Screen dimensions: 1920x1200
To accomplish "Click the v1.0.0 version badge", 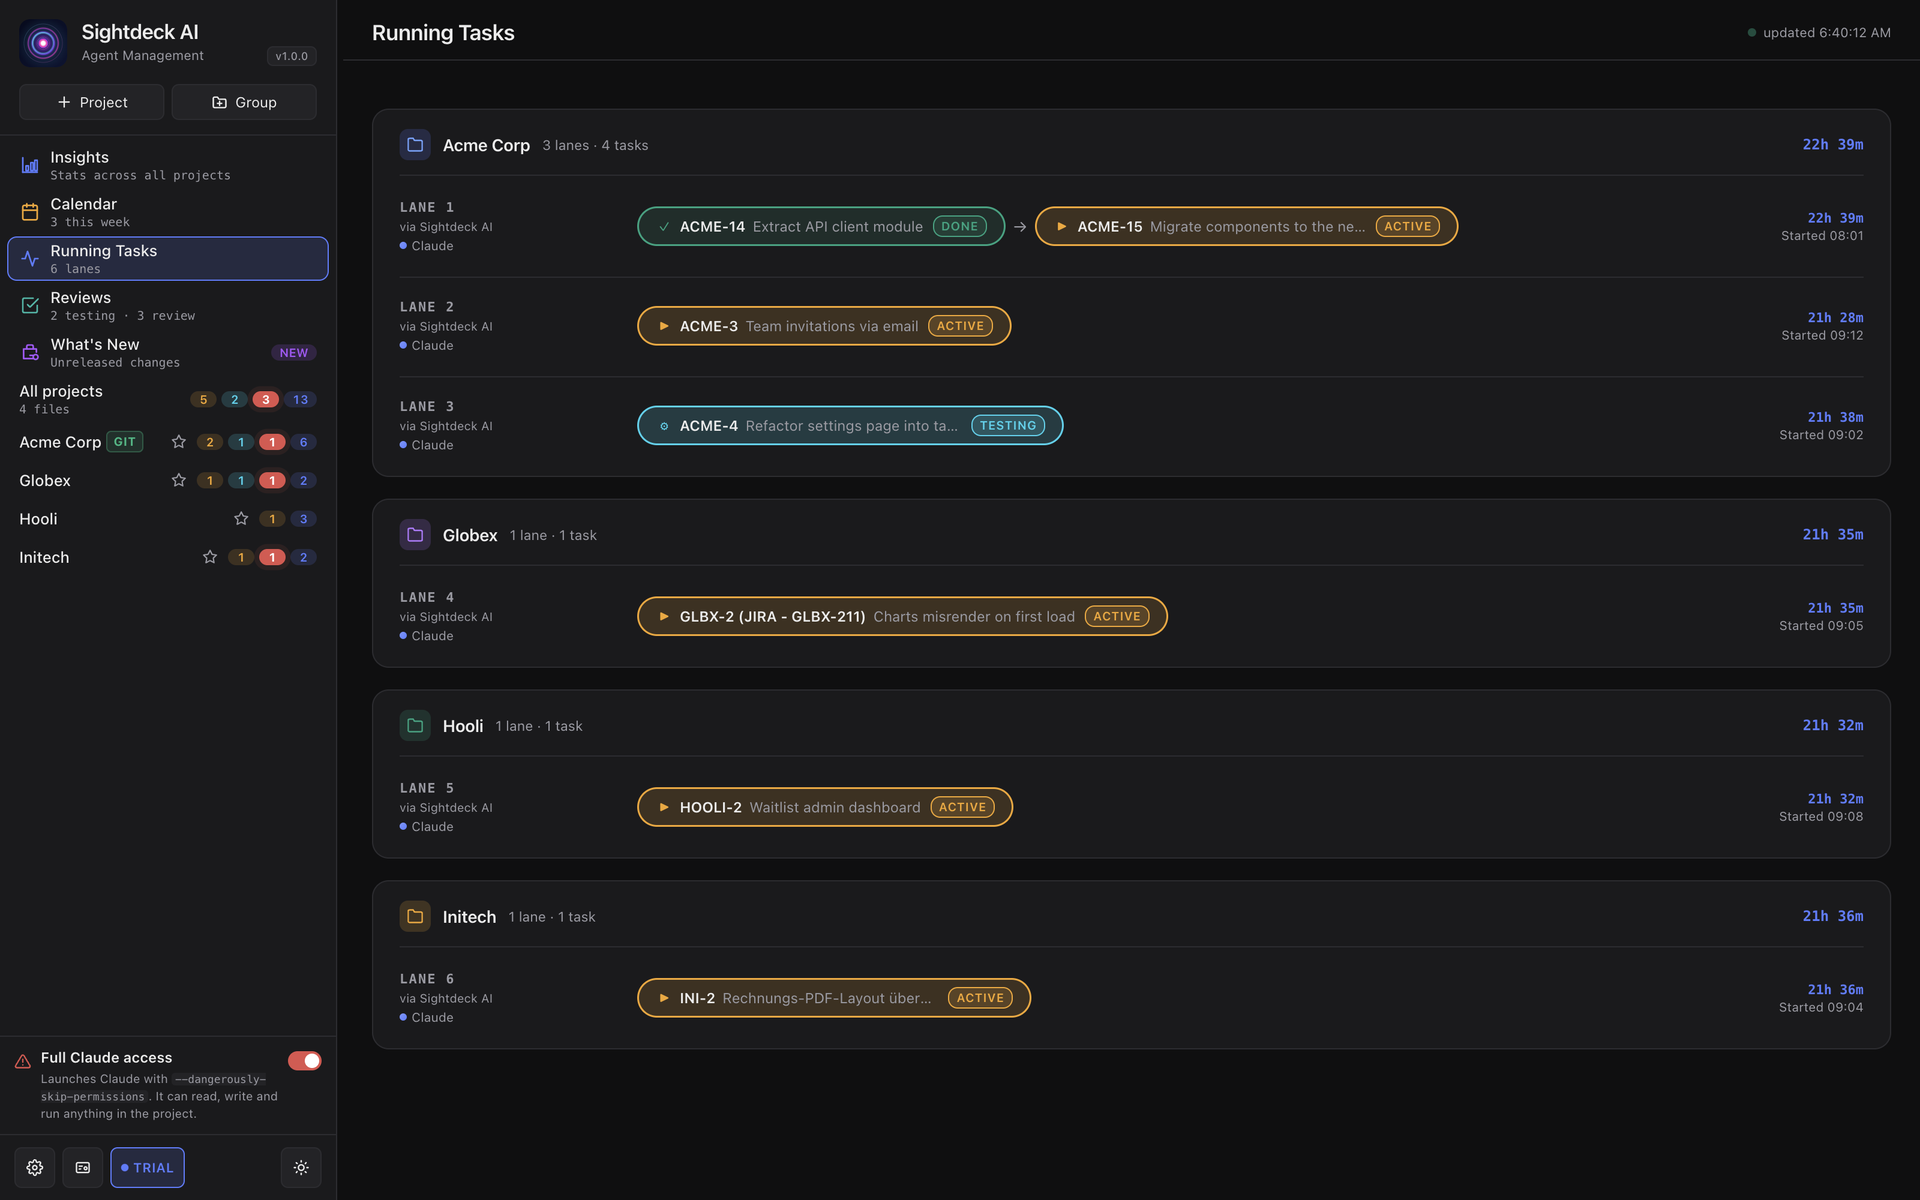I will pyautogui.click(x=292, y=56).
